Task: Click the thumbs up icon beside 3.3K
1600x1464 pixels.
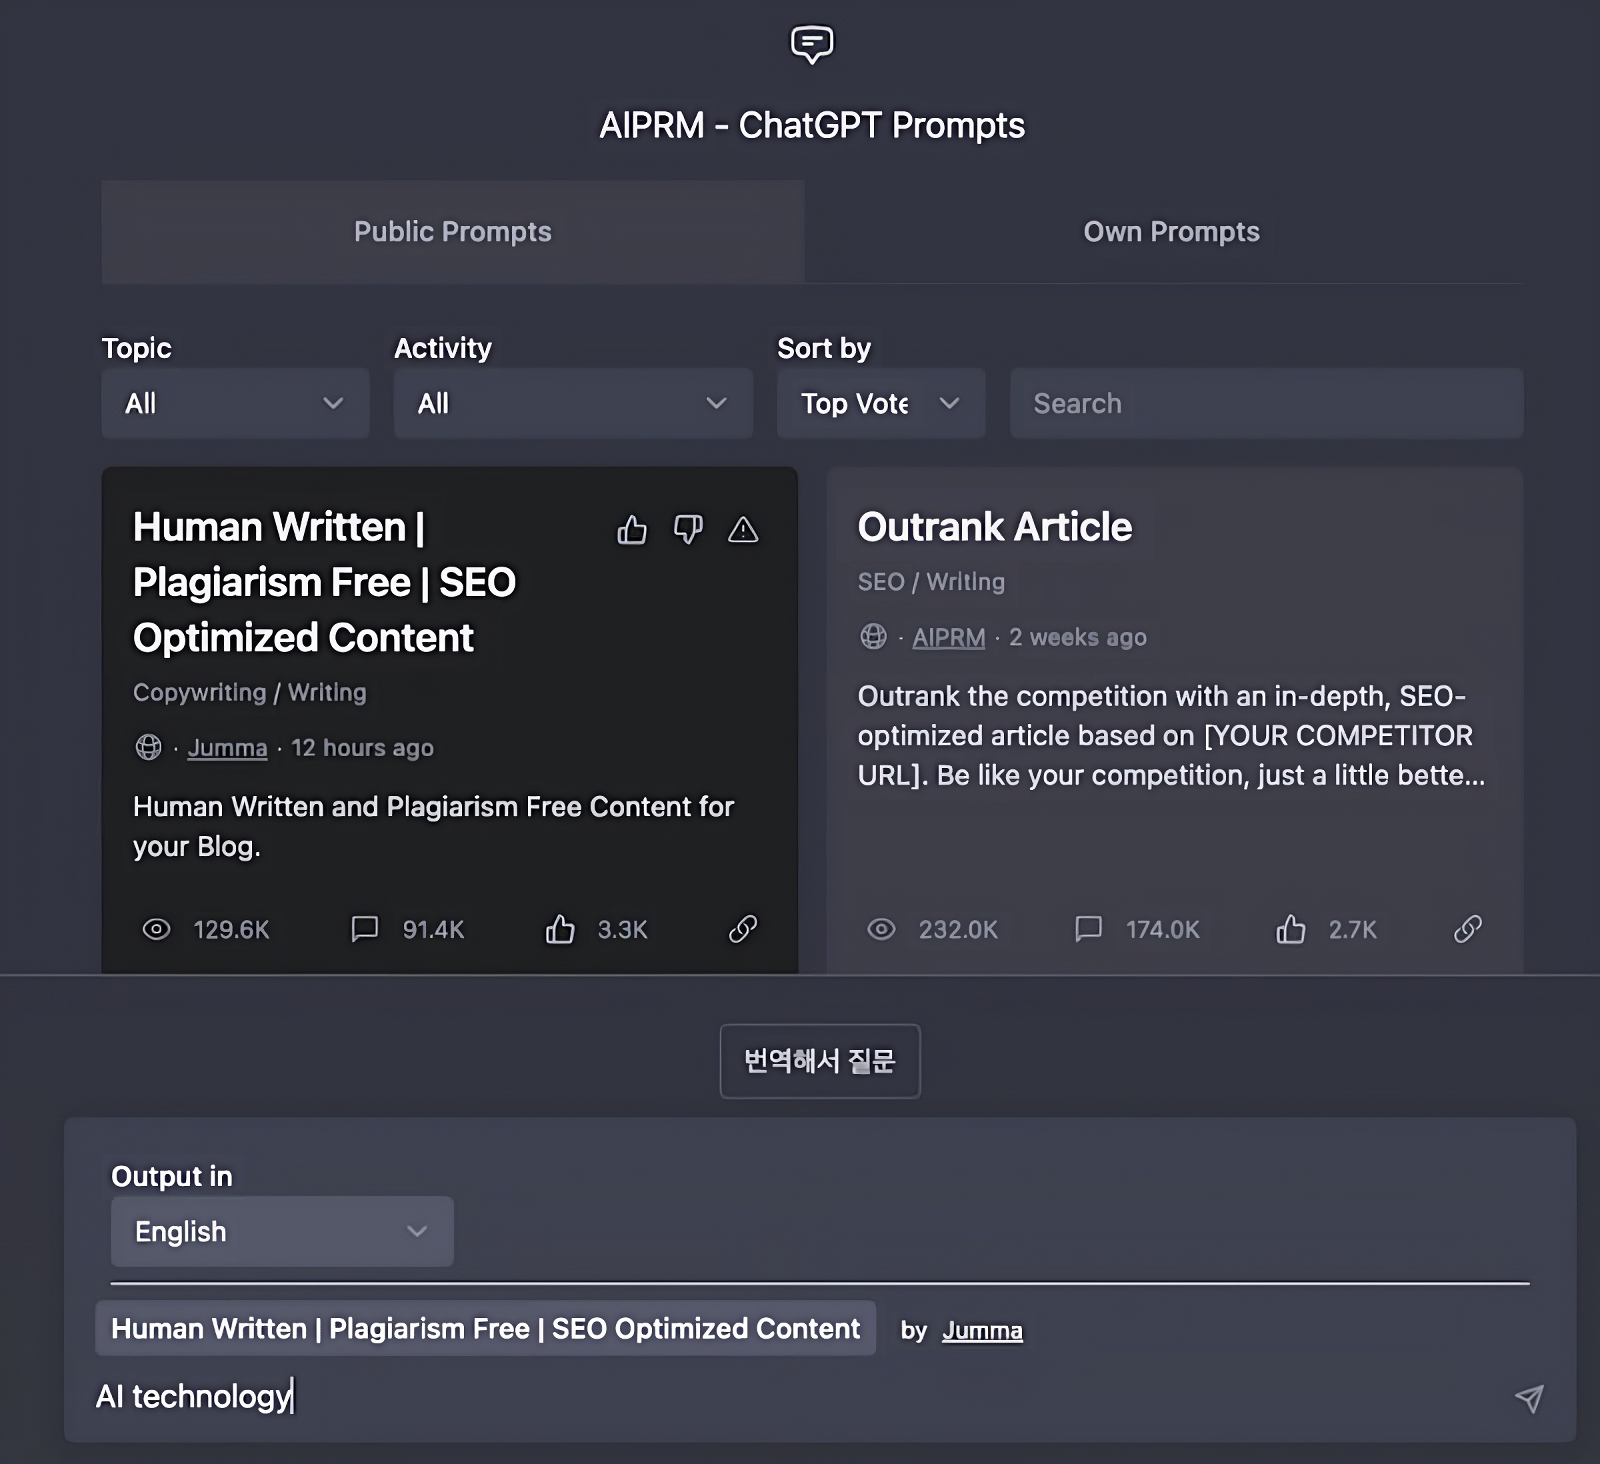Action: [560, 929]
